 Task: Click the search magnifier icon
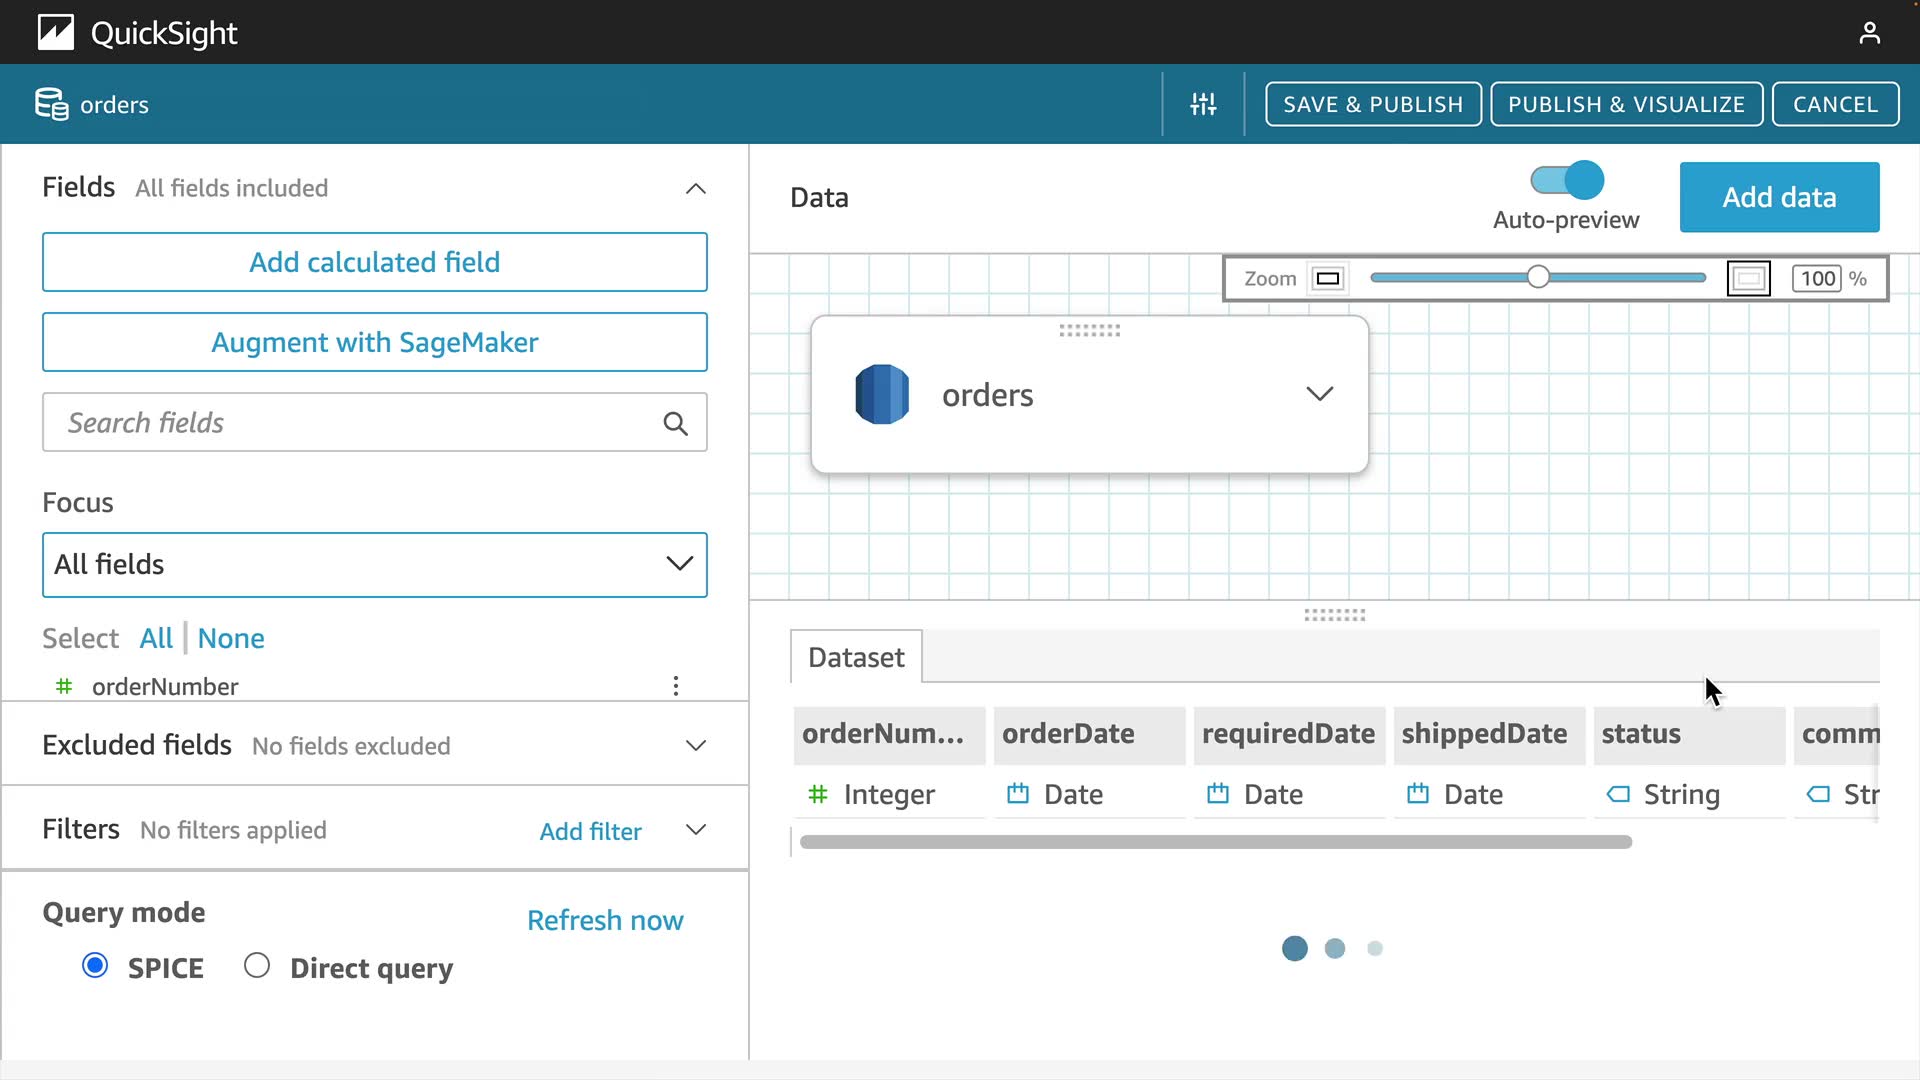click(675, 423)
